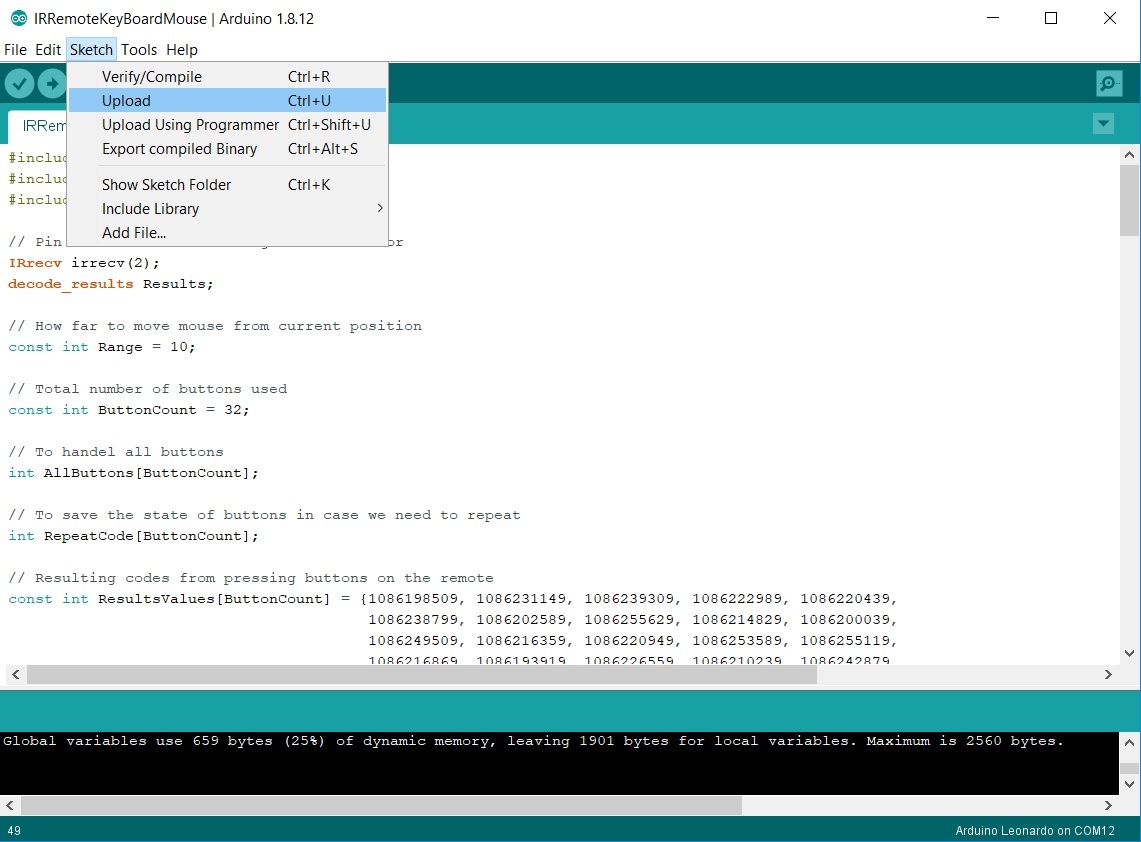
Task: Select Add File... menu entry
Action: 227,232
